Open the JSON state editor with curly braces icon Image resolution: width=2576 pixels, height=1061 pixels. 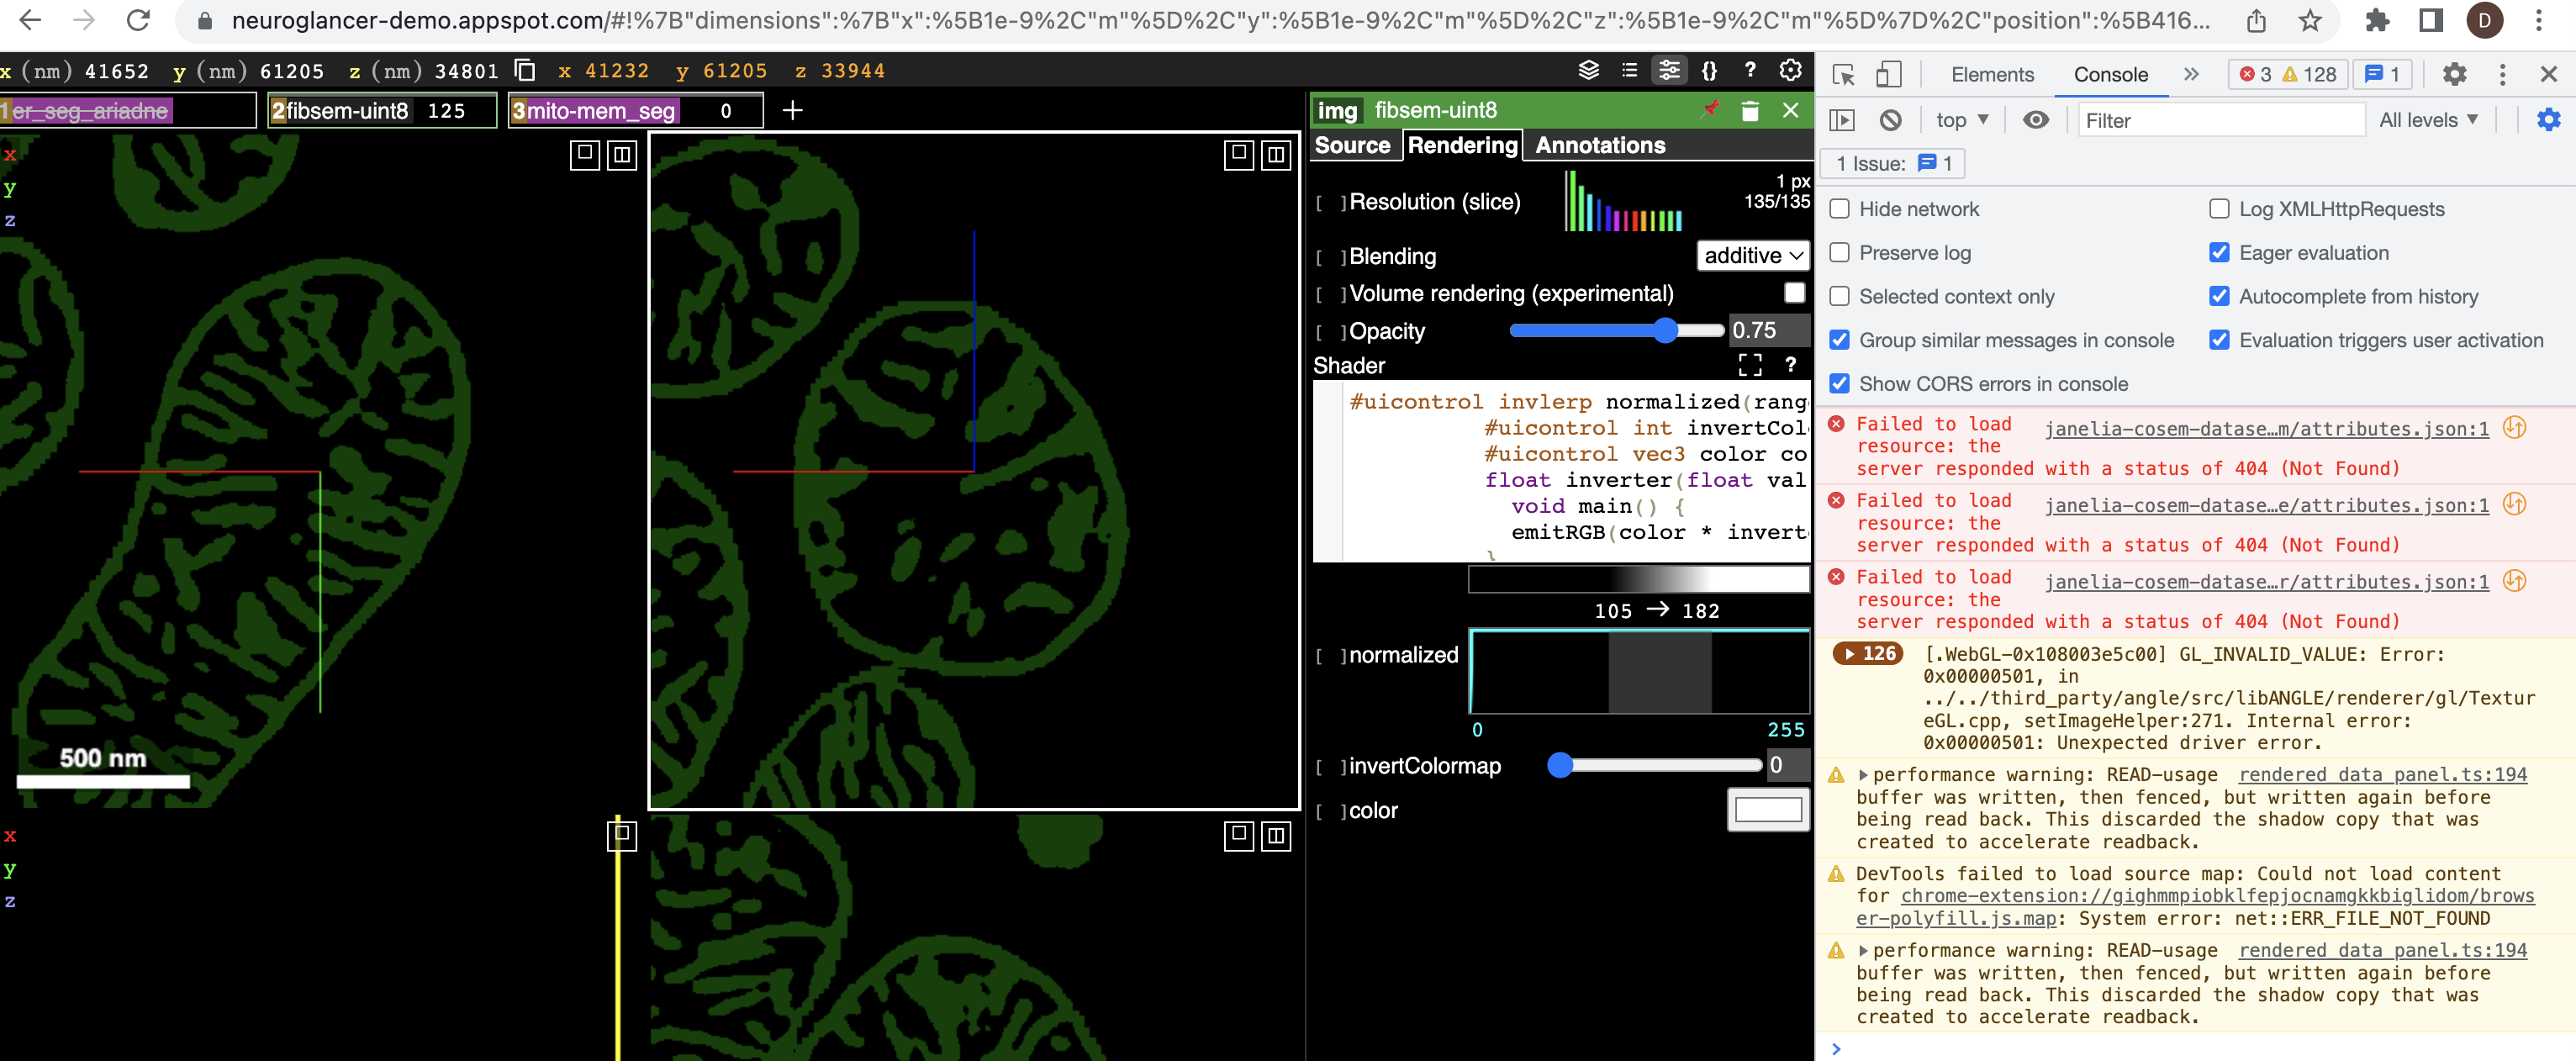[x=1711, y=71]
